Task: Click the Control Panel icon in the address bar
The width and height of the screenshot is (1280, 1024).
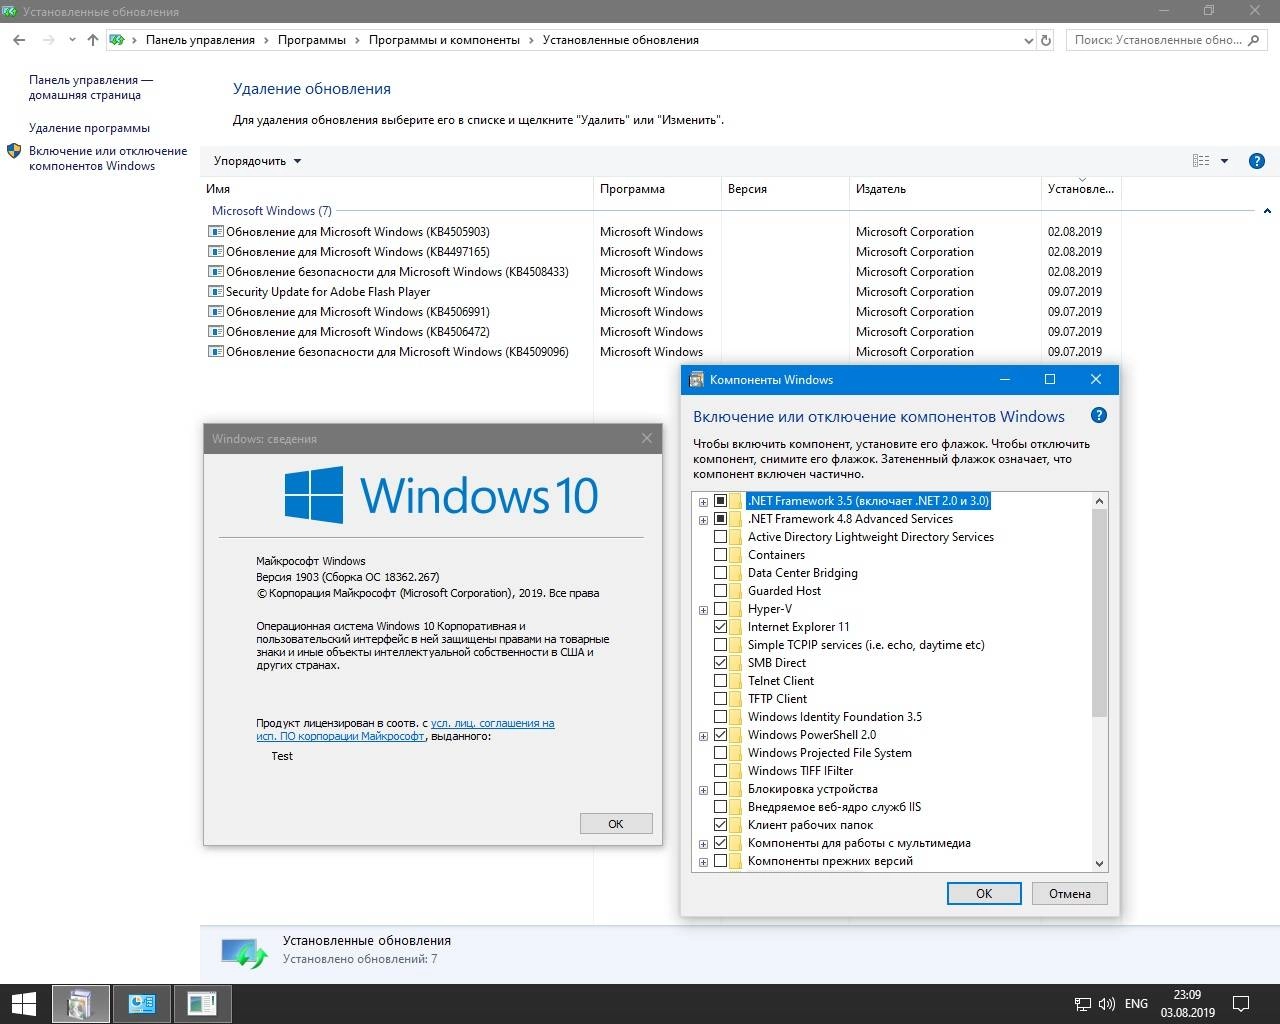Action: coord(117,40)
